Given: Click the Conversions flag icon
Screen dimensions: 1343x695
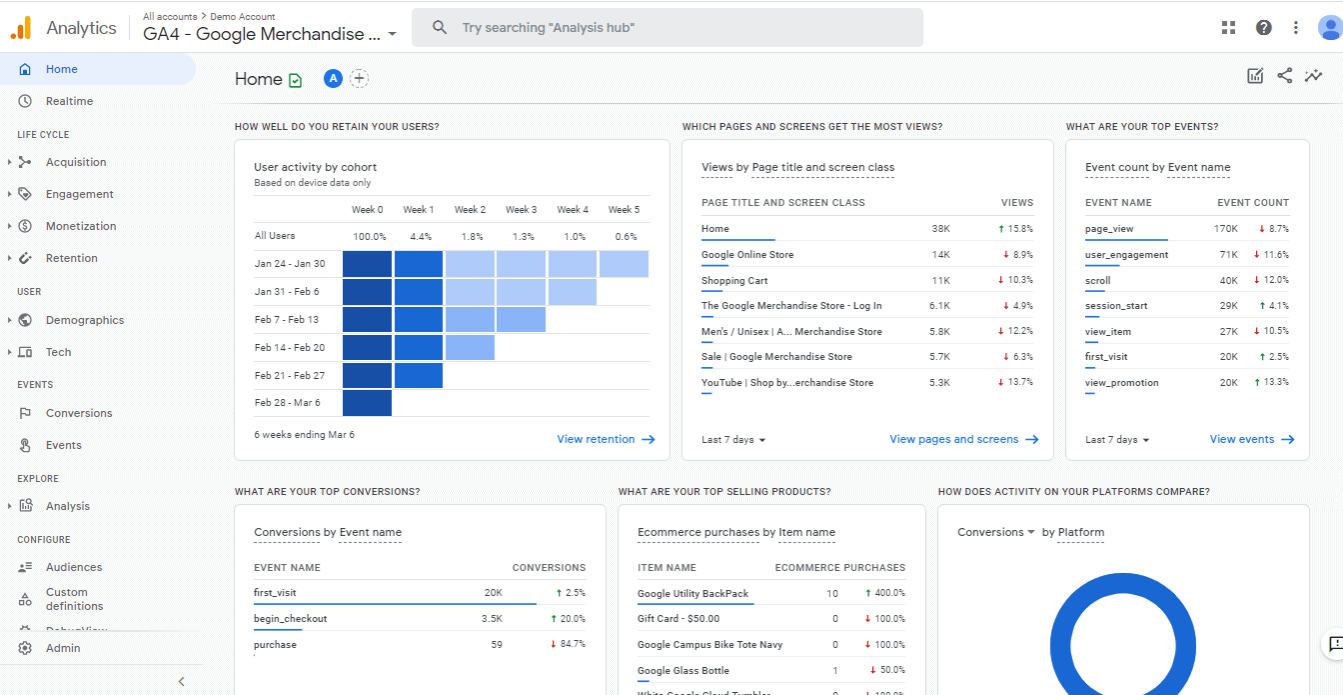Looking at the screenshot, I should coord(25,413).
